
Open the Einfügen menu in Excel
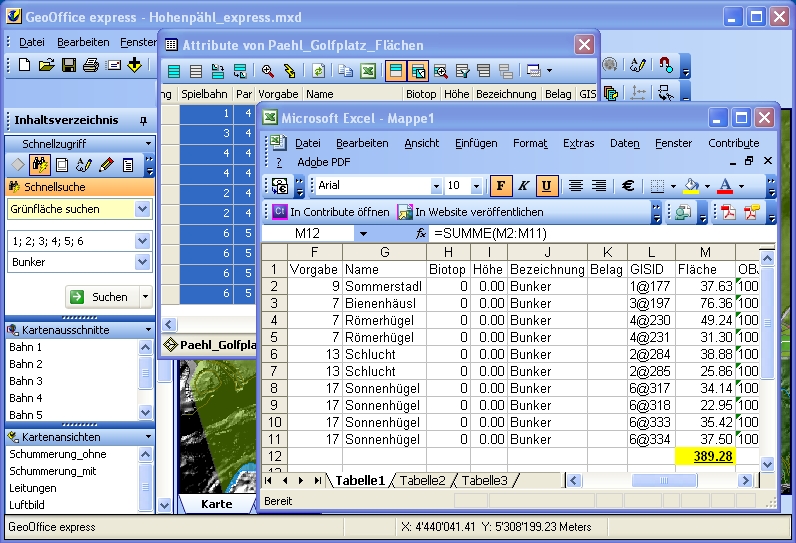[476, 143]
